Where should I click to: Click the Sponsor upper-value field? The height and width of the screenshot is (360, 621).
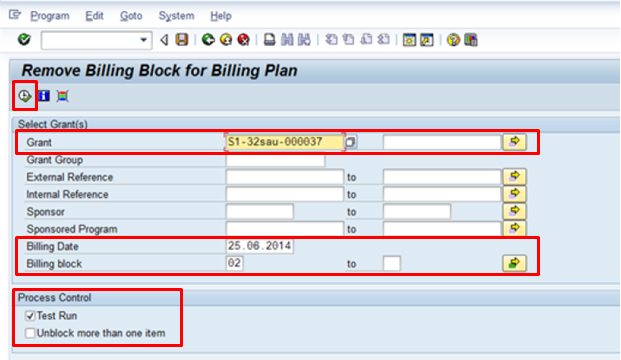pyautogui.click(x=417, y=211)
